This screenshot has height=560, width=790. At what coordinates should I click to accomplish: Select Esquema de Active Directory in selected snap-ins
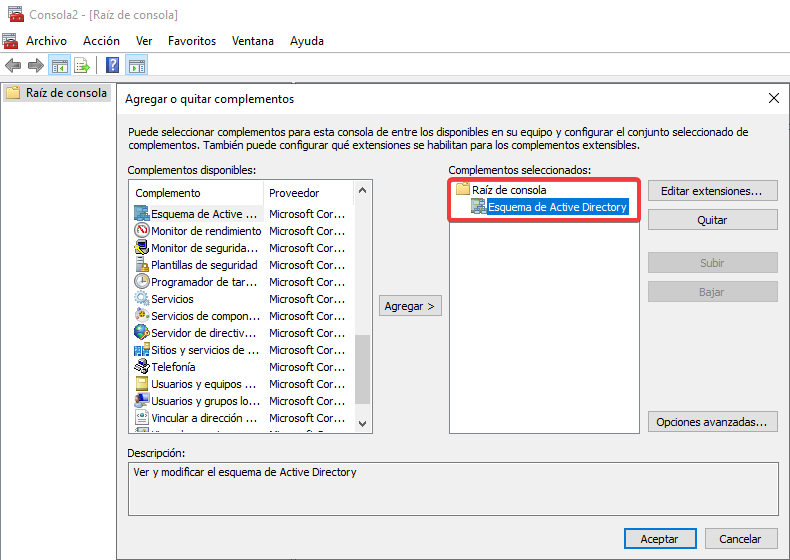coord(556,207)
